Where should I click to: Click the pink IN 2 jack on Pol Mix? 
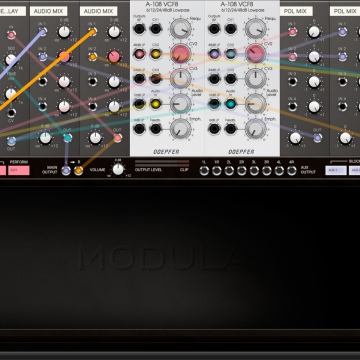tap(293, 57)
